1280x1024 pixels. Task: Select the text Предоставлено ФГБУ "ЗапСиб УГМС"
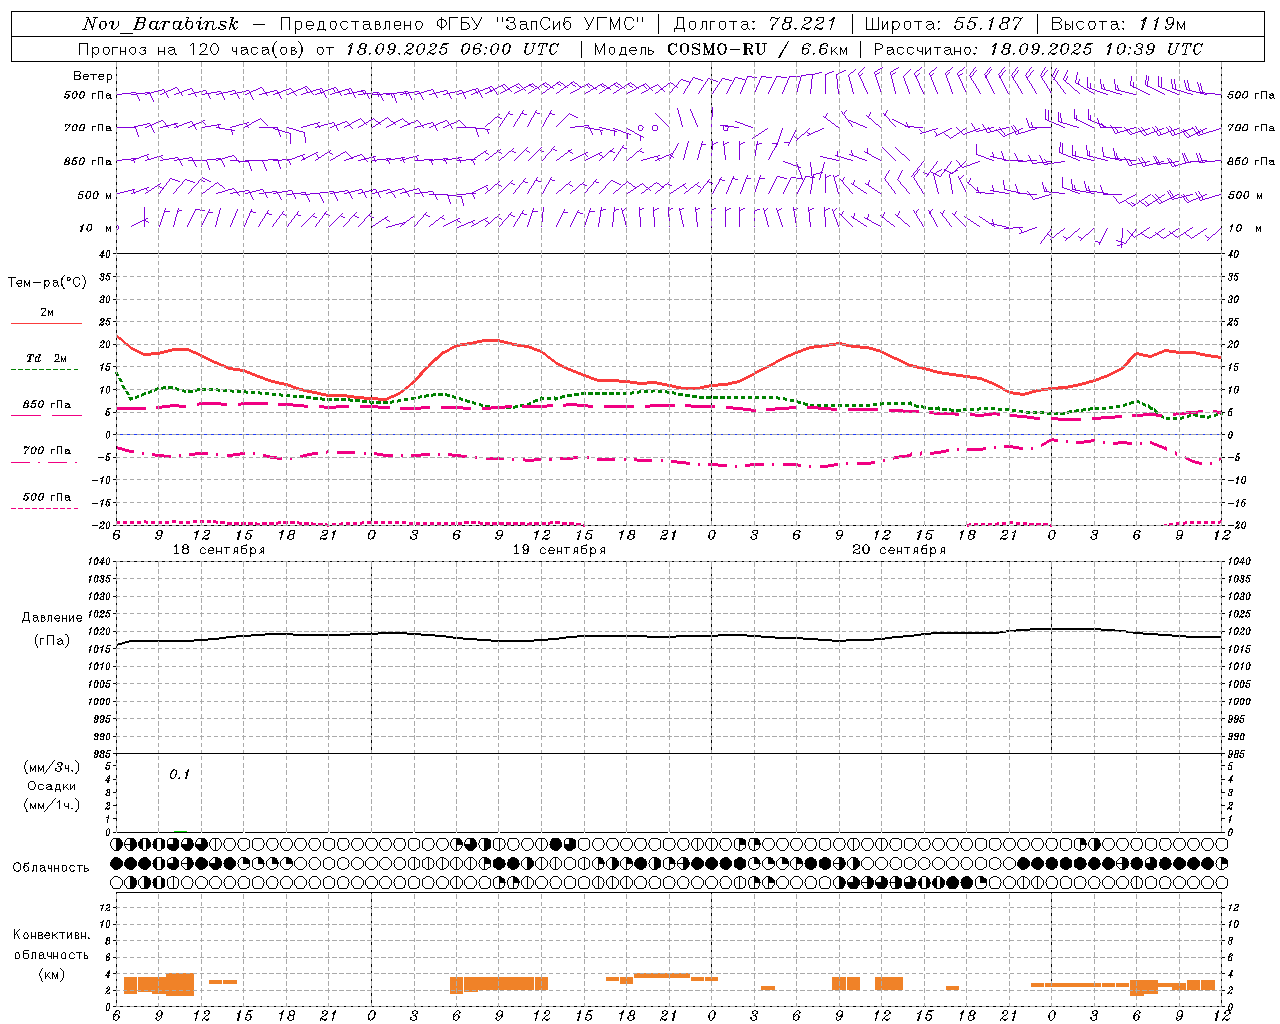click(462, 24)
